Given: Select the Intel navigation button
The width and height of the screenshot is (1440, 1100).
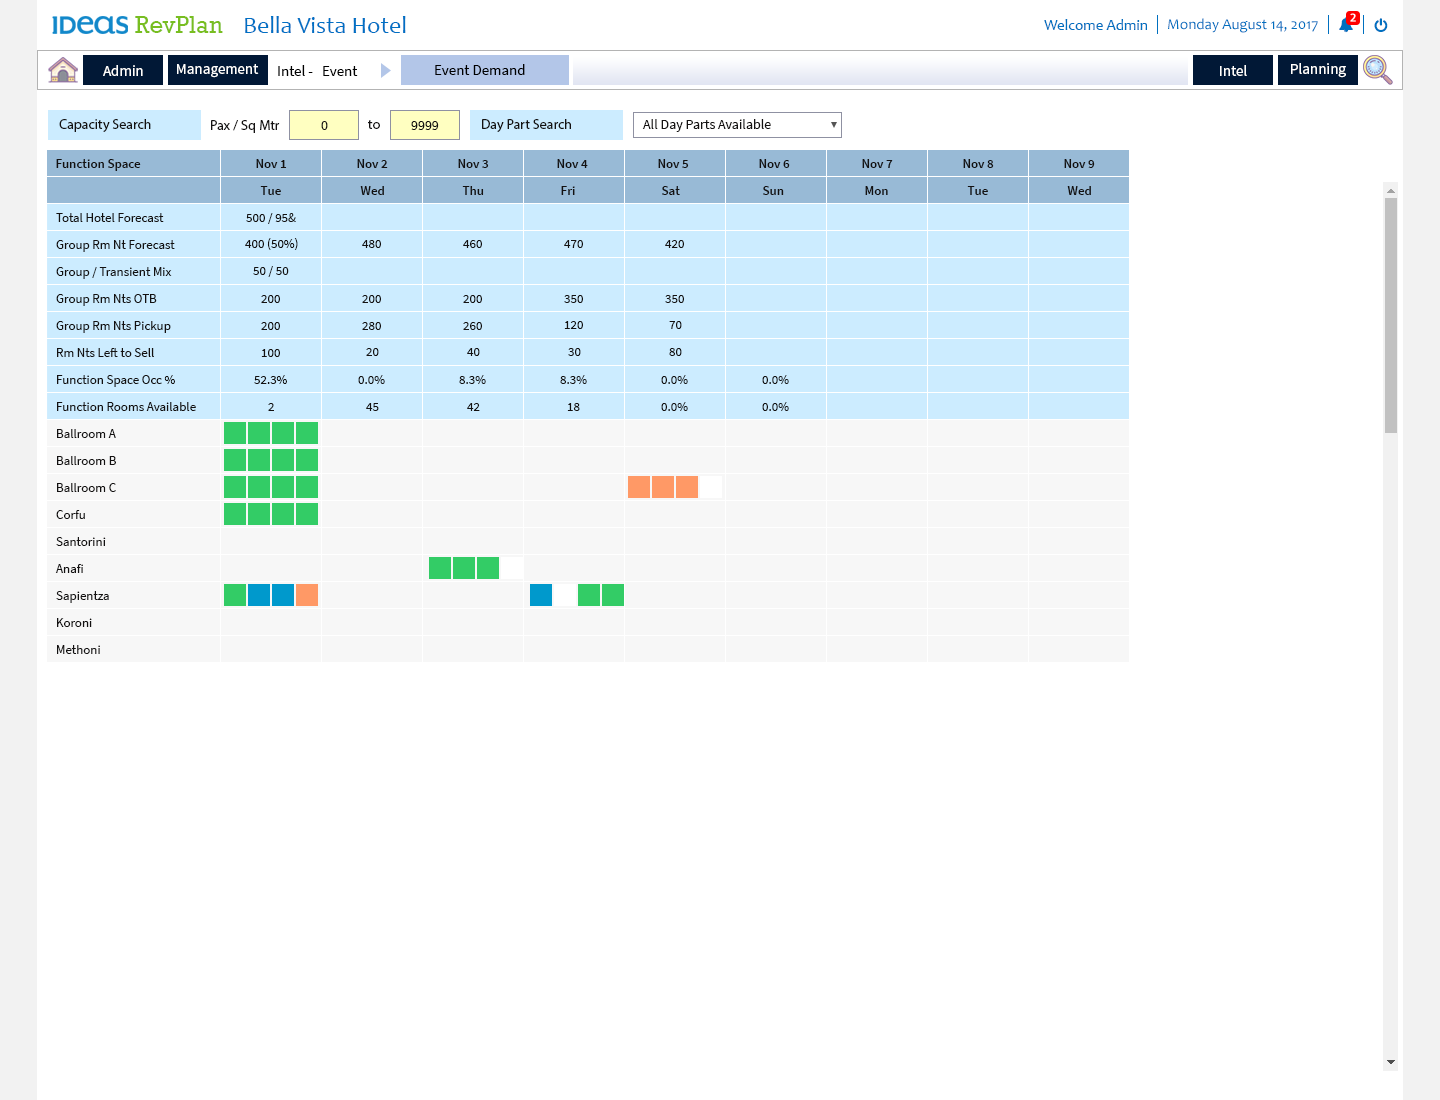Looking at the screenshot, I should [1232, 71].
